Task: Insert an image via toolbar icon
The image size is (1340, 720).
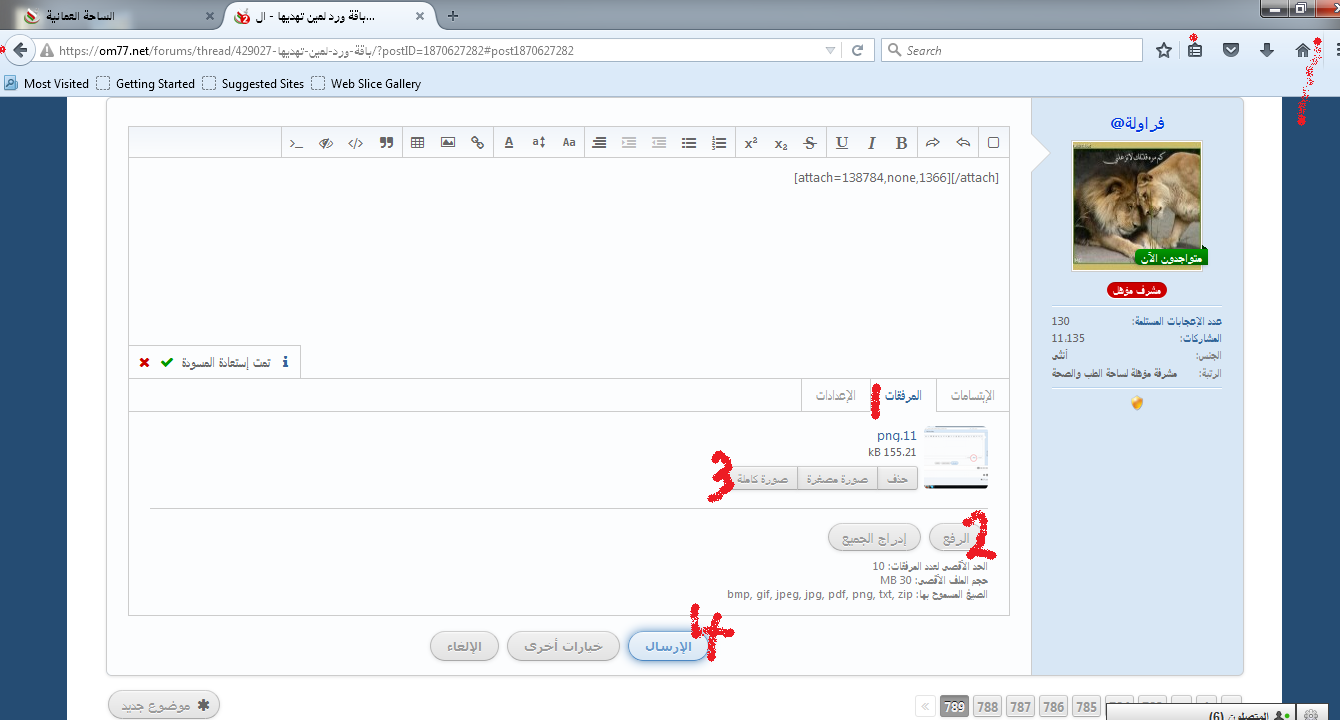Action: [x=448, y=143]
